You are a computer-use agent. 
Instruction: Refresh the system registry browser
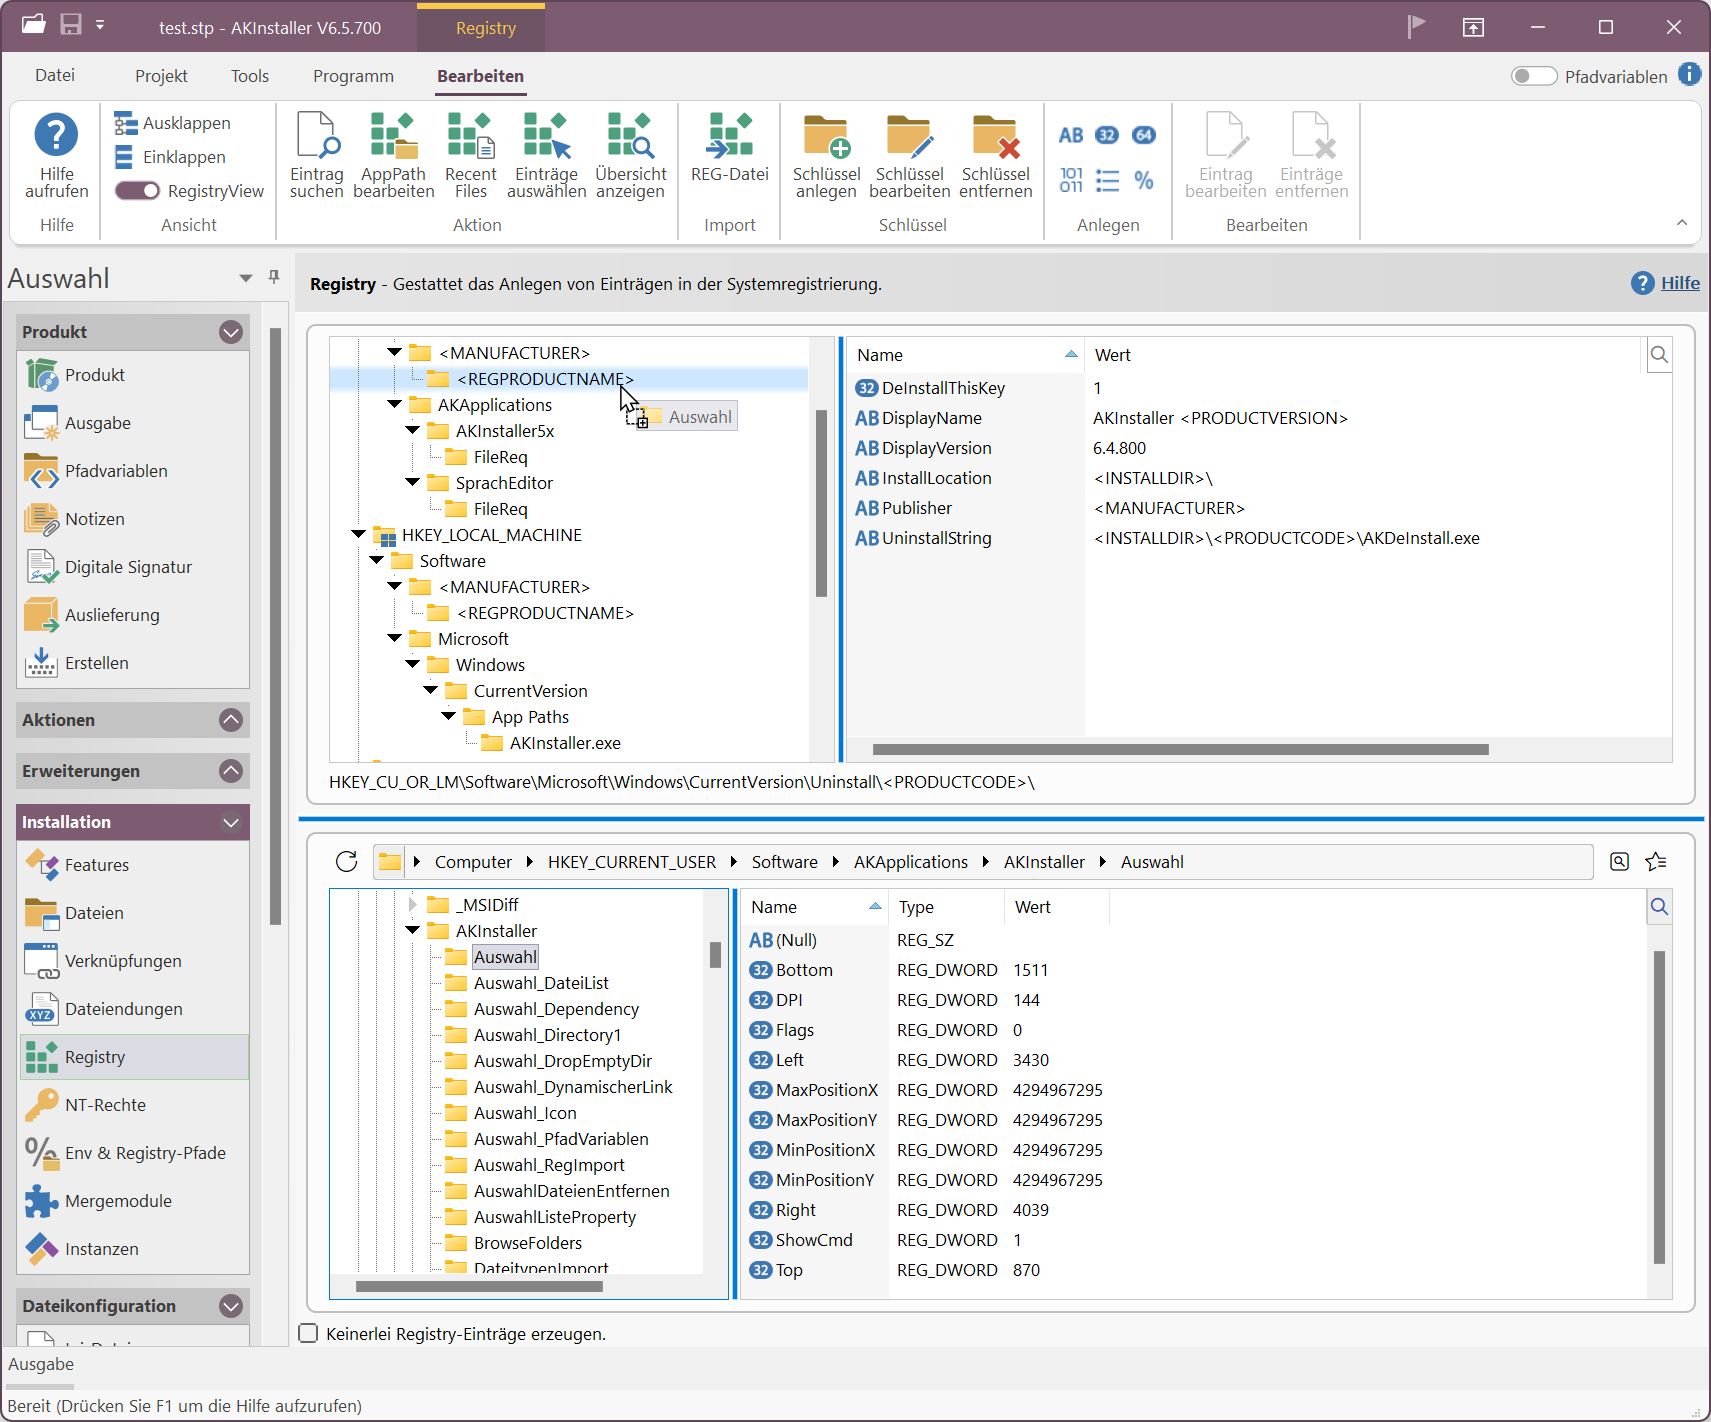click(x=347, y=861)
